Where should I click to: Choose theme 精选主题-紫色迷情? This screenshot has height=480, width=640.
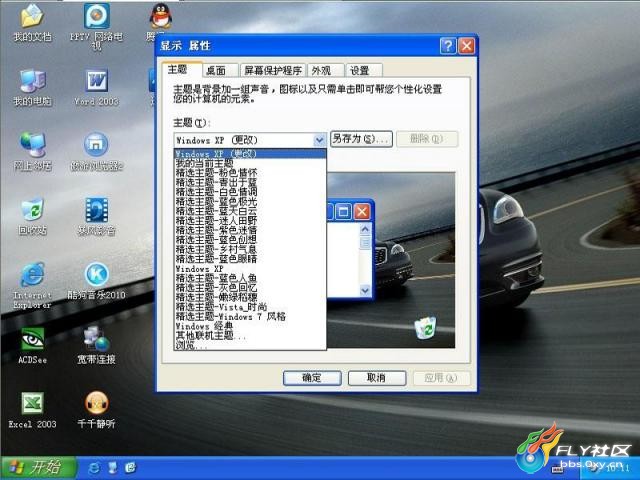click(x=250, y=230)
